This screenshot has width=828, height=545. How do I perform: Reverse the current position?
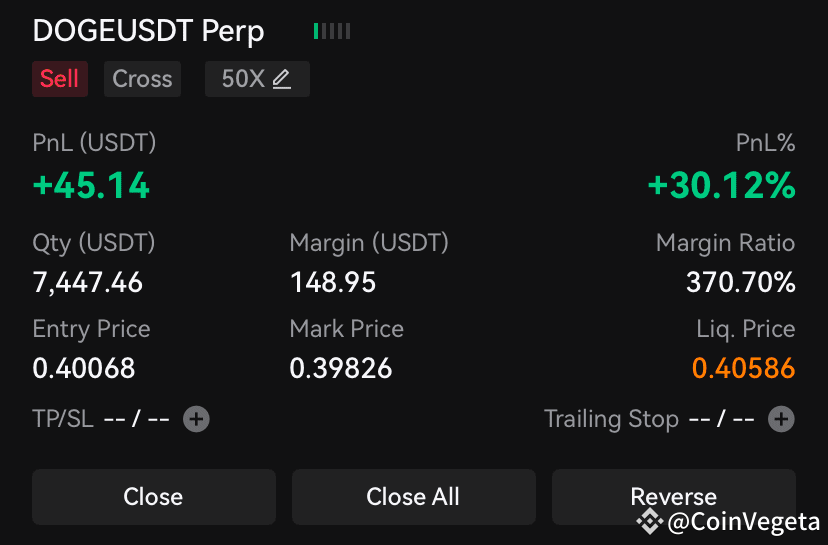tap(674, 497)
